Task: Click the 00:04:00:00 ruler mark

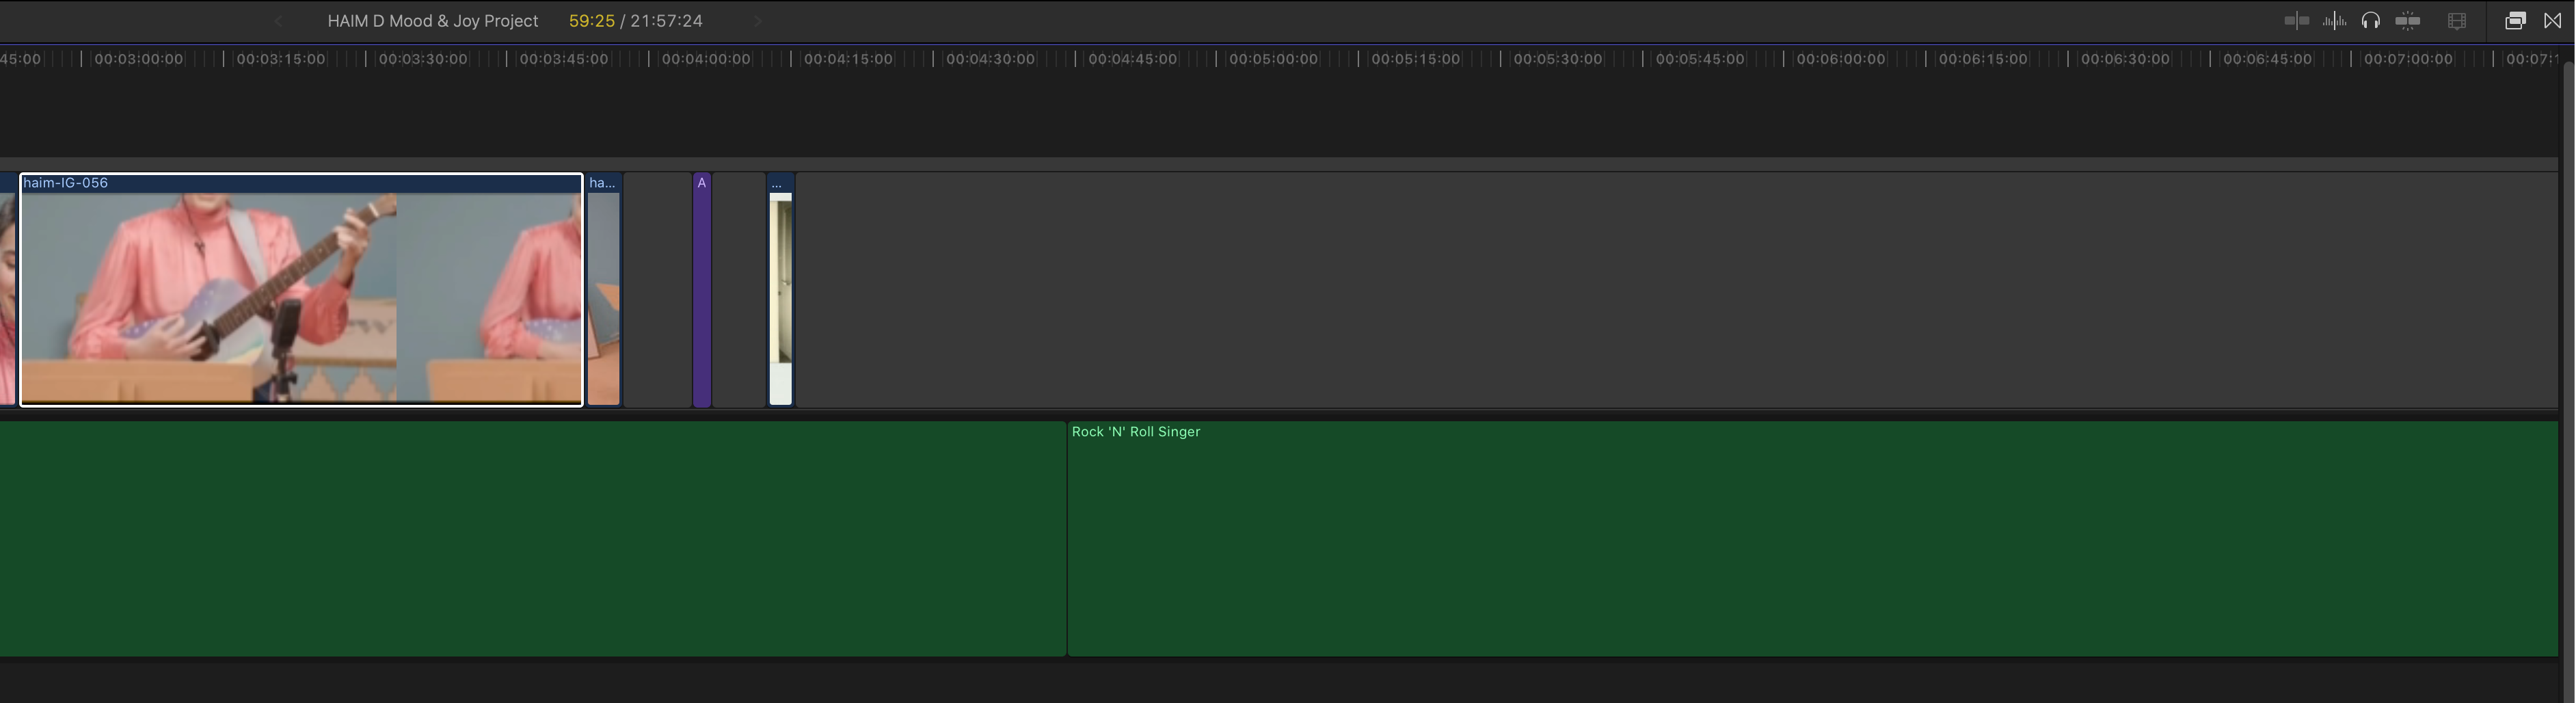Action: click(706, 59)
